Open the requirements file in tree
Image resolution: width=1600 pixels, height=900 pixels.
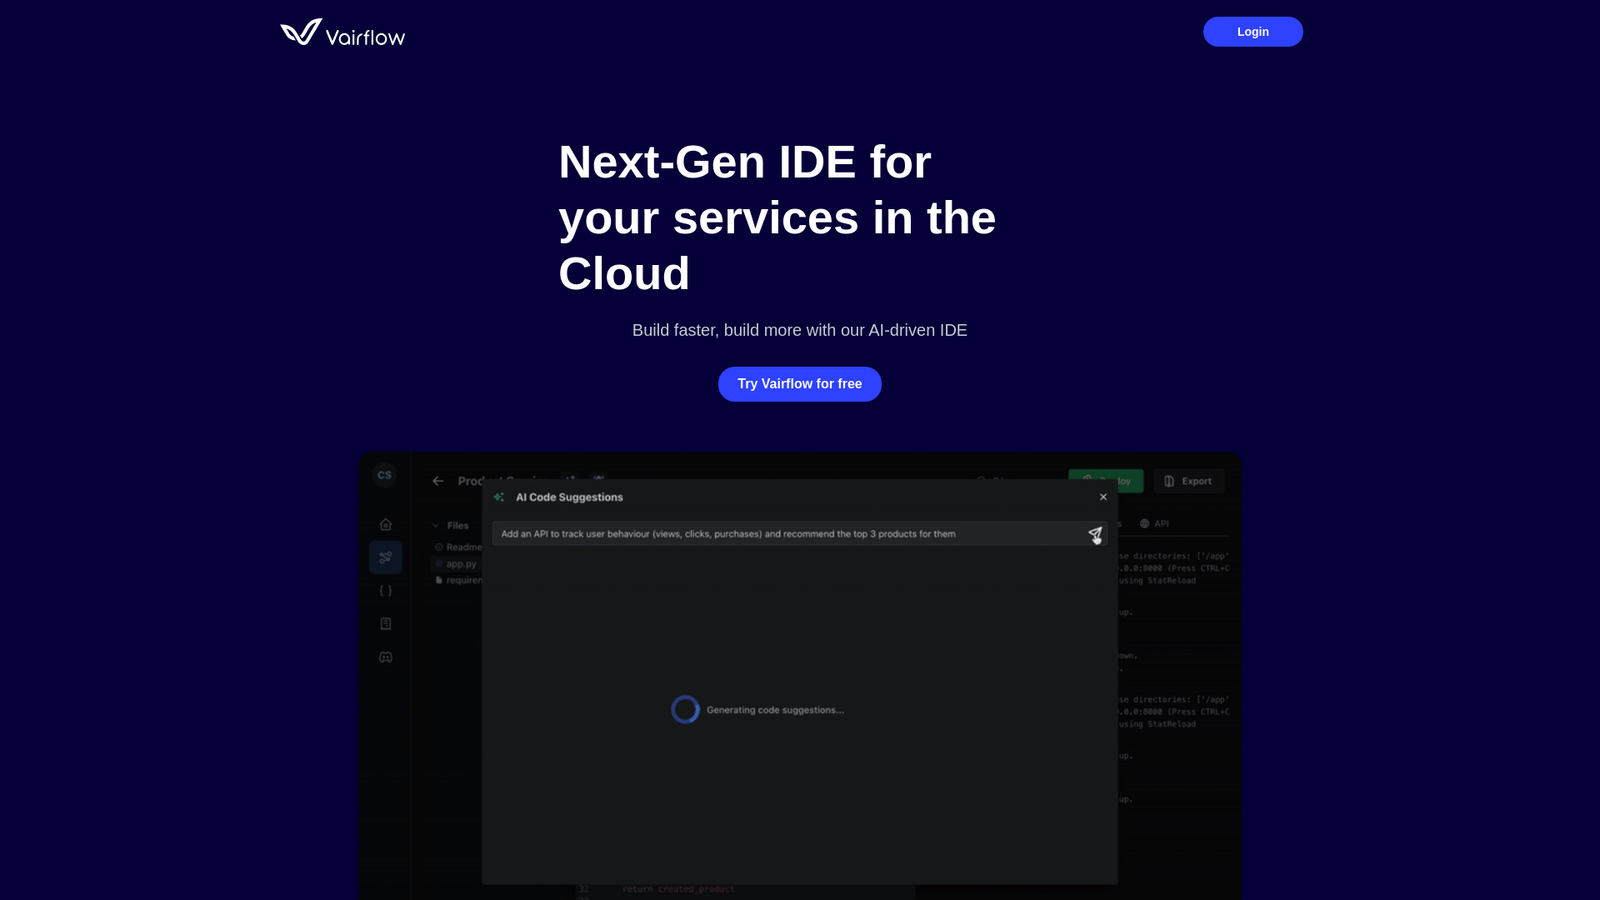coord(459,580)
